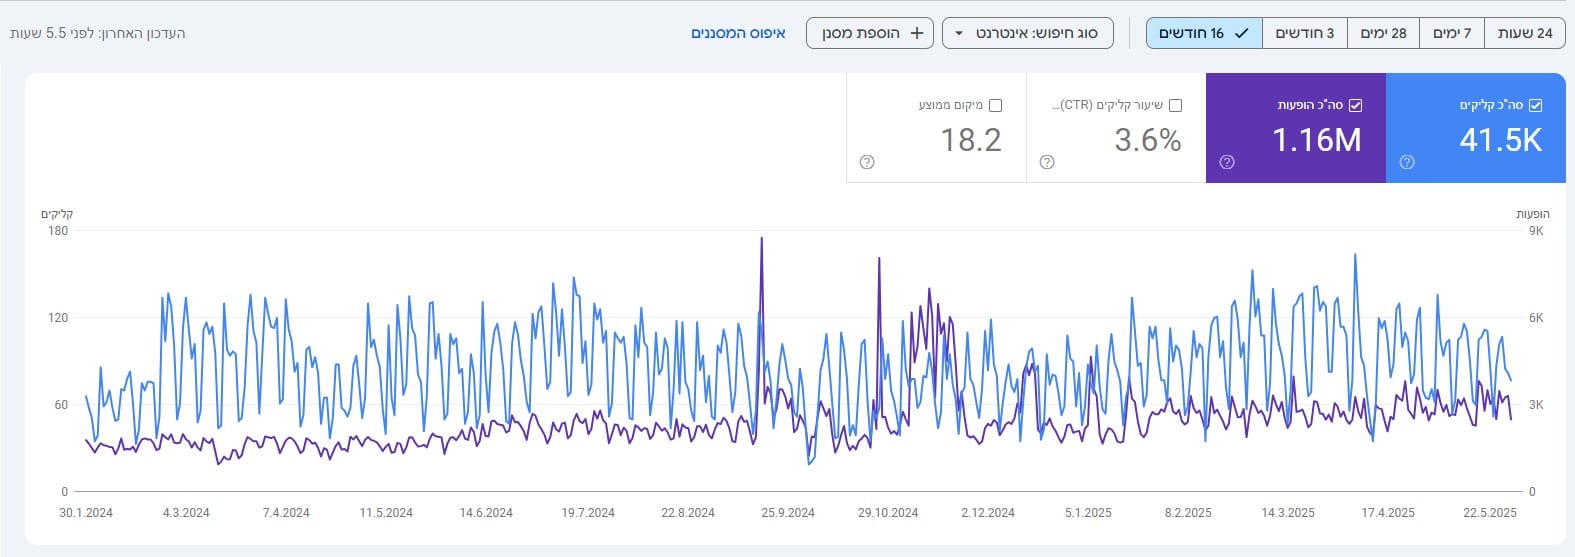Select the 7 days date range
This screenshot has height=557, width=1575.
tap(1451, 33)
